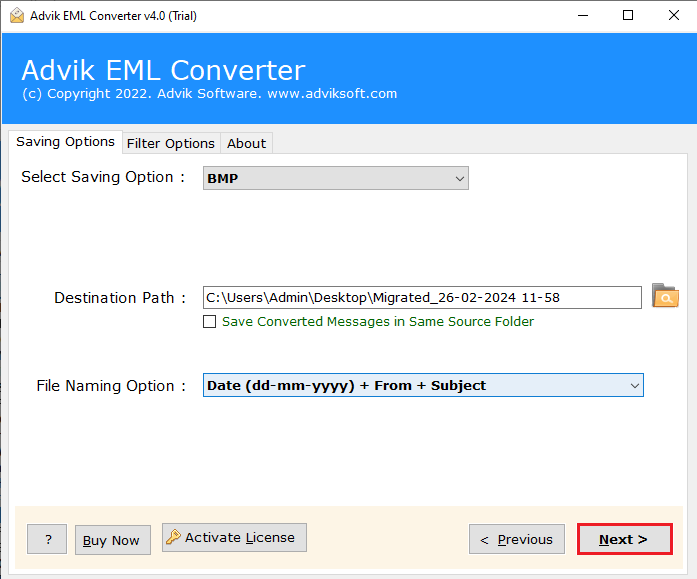Go back with the < Previous button
The image size is (697, 579).
(x=517, y=539)
